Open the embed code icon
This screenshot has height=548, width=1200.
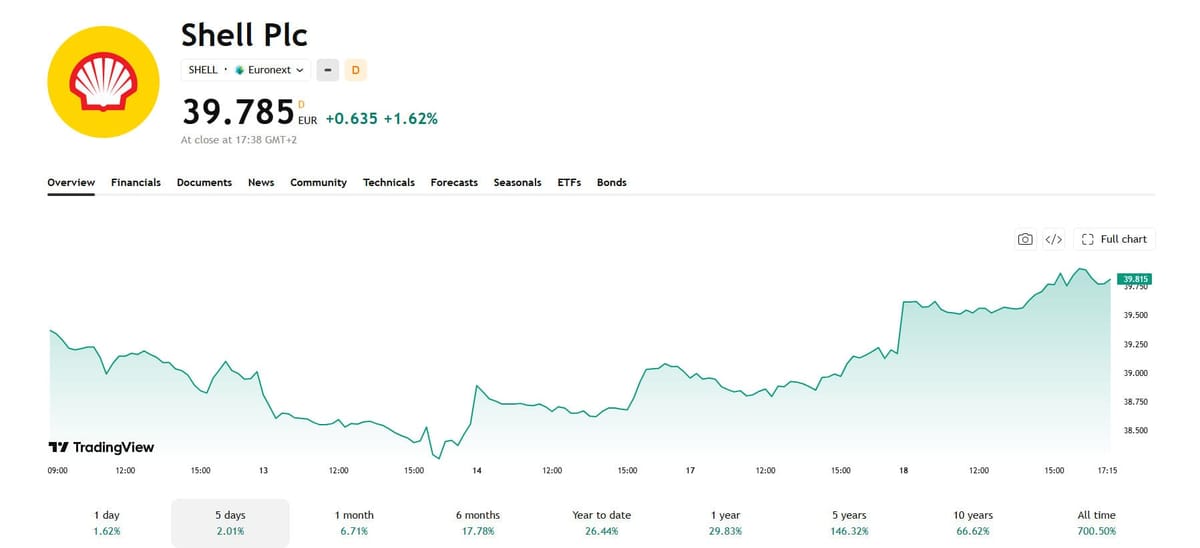pos(1053,239)
